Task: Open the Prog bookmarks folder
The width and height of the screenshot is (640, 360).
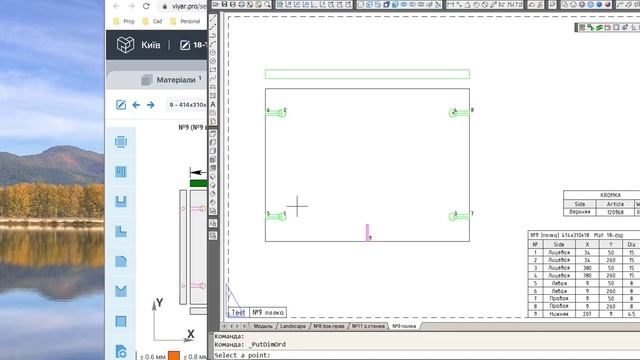Action: pos(124,21)
